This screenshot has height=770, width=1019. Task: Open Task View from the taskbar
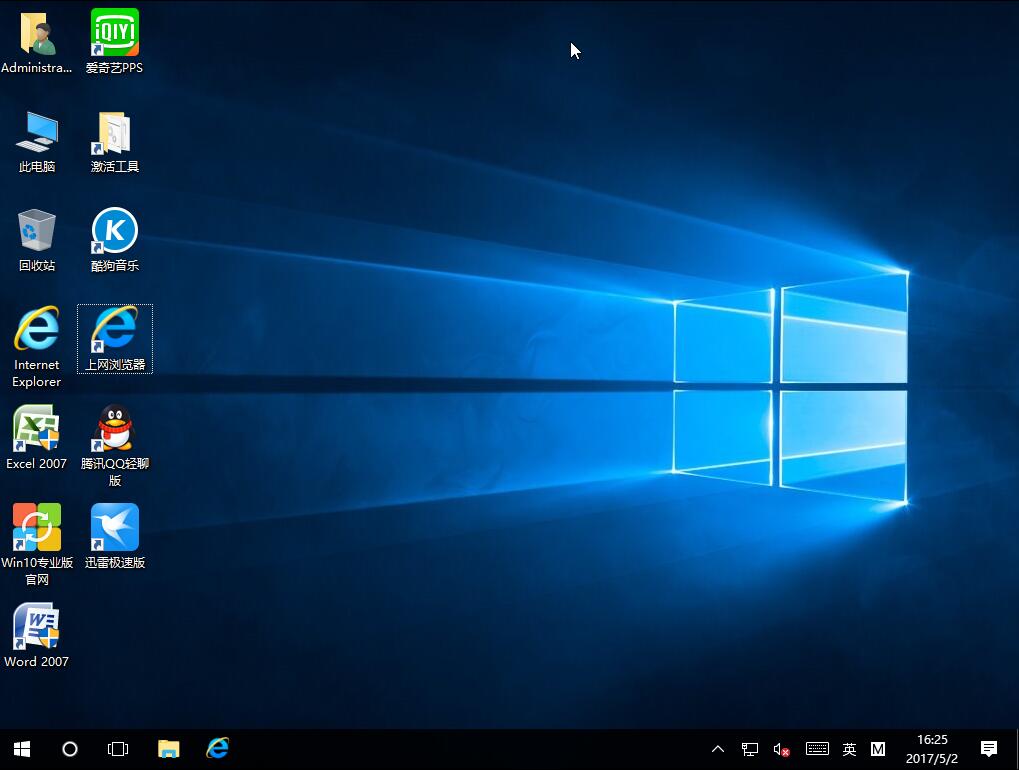pos(118,749)
